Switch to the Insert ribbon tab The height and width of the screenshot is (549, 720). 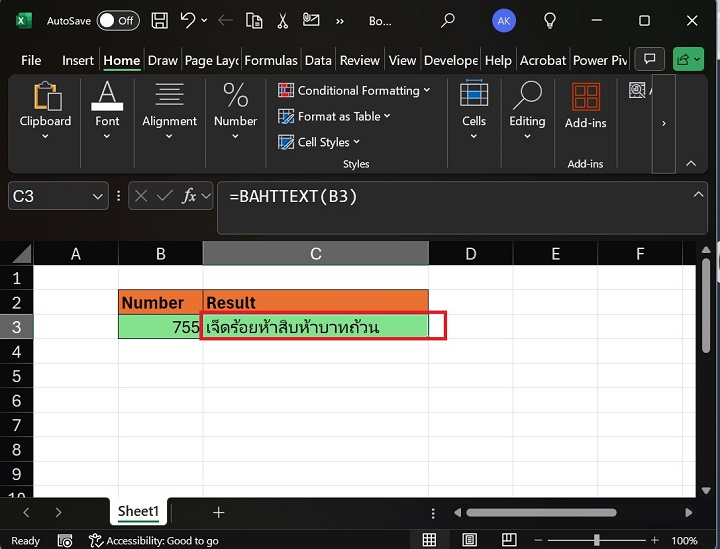click(78, 60)
